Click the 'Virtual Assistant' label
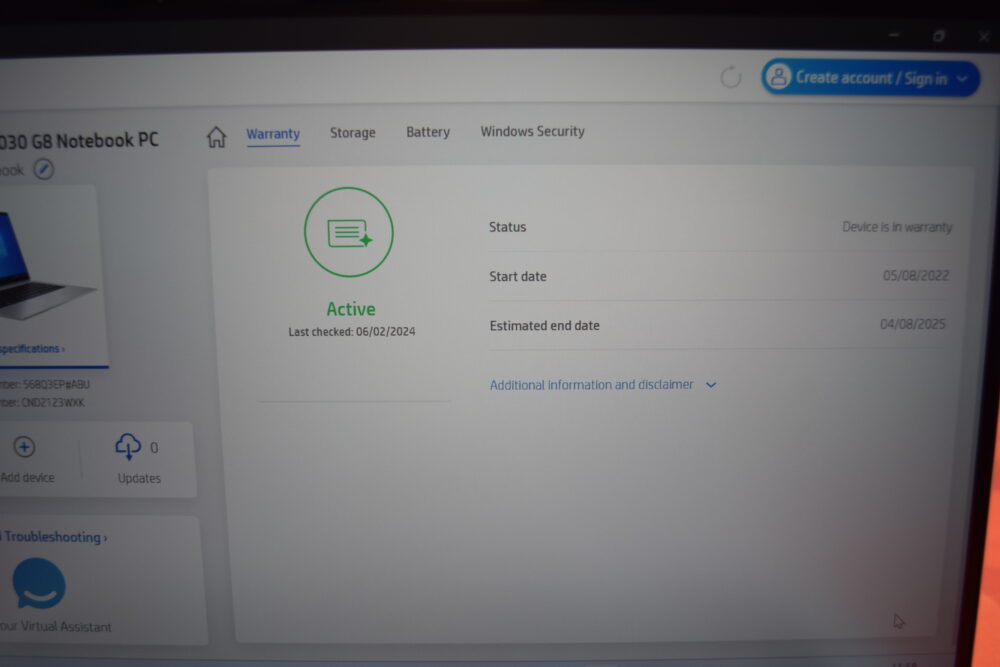Screen dimensions: 1000x667 [66, 627]
